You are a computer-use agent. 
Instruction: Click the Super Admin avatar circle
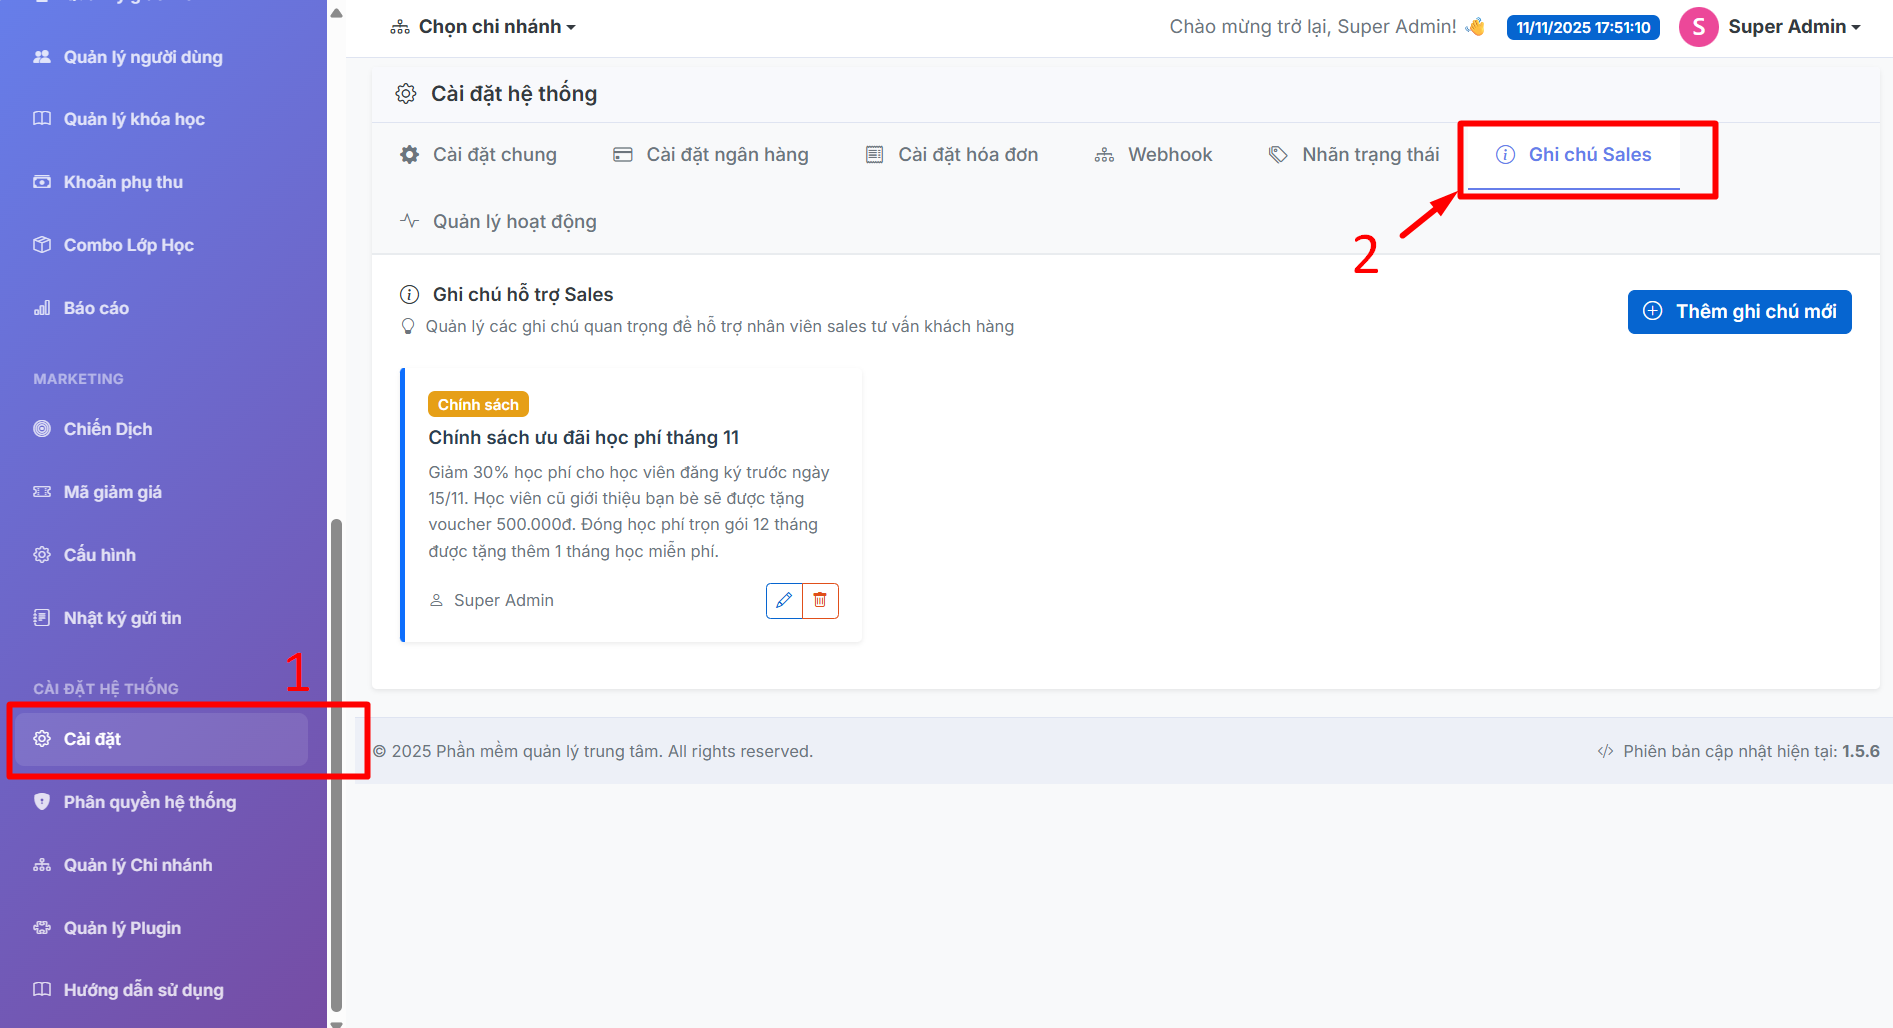1698,27
